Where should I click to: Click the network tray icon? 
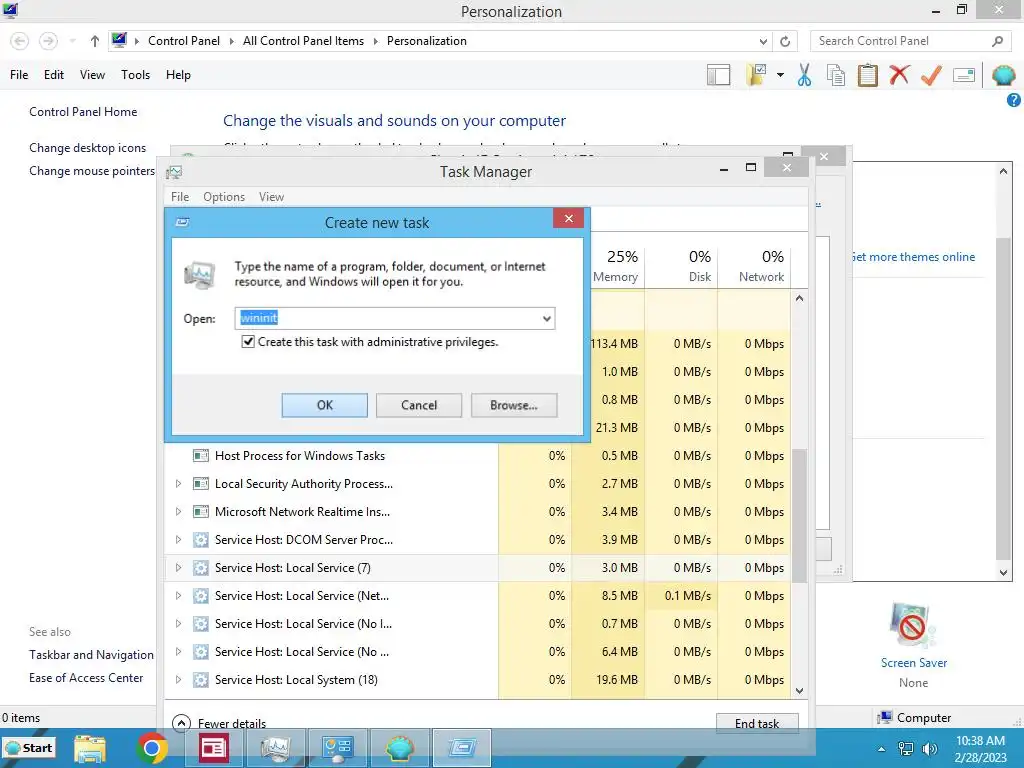click(906, 748)
